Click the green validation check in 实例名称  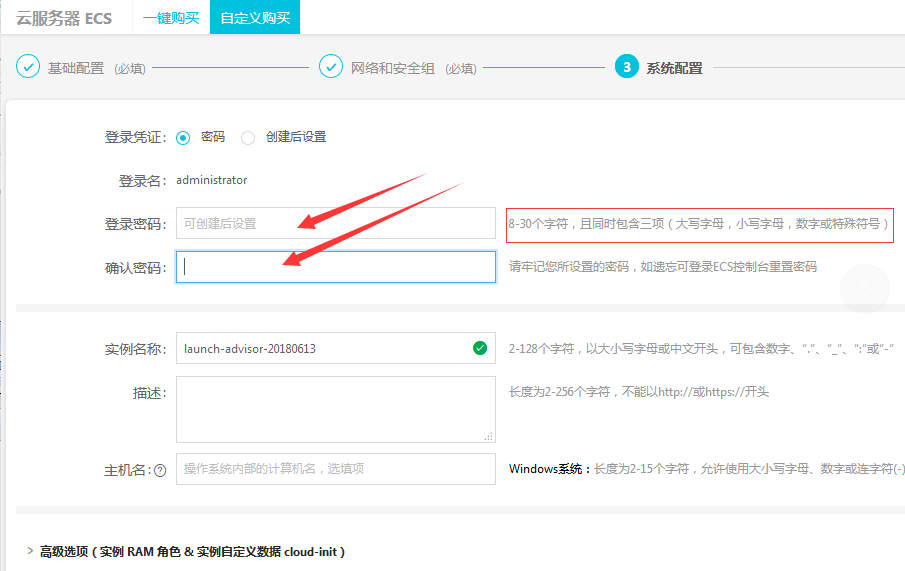pos(480,348)
